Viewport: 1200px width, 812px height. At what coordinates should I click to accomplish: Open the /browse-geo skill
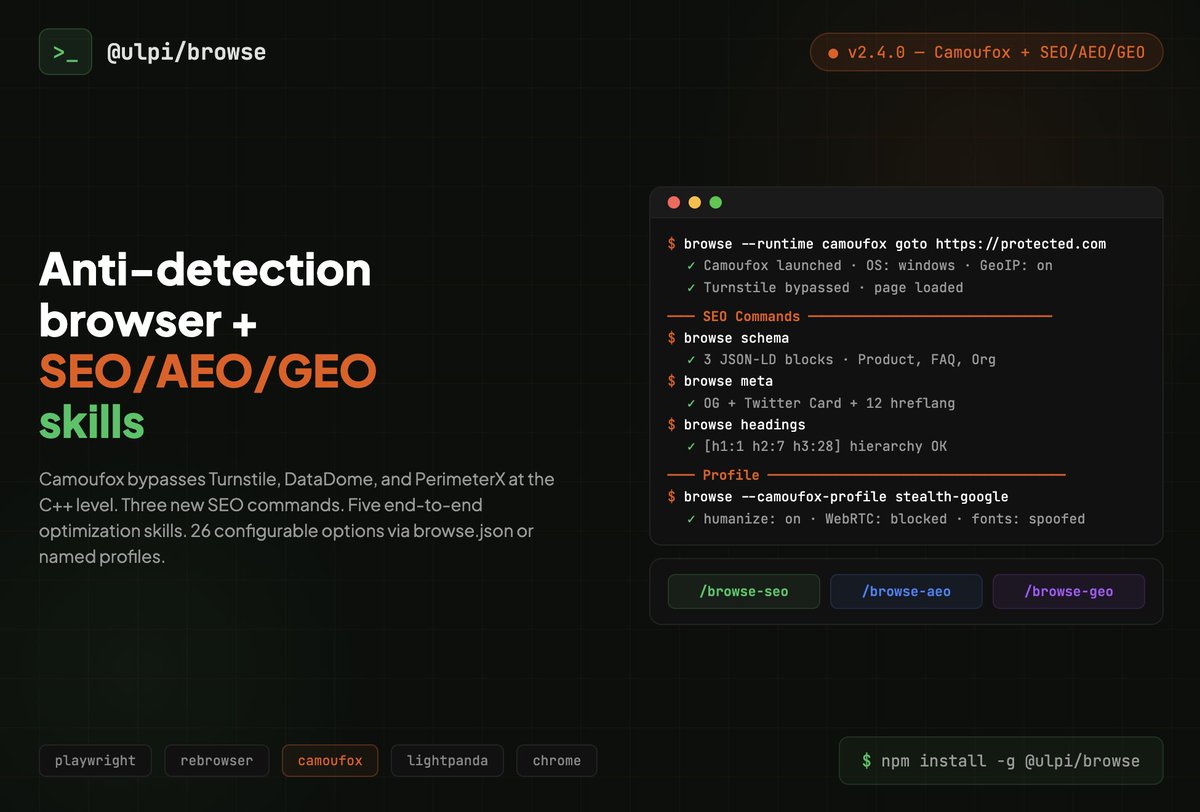point(1068,591)
